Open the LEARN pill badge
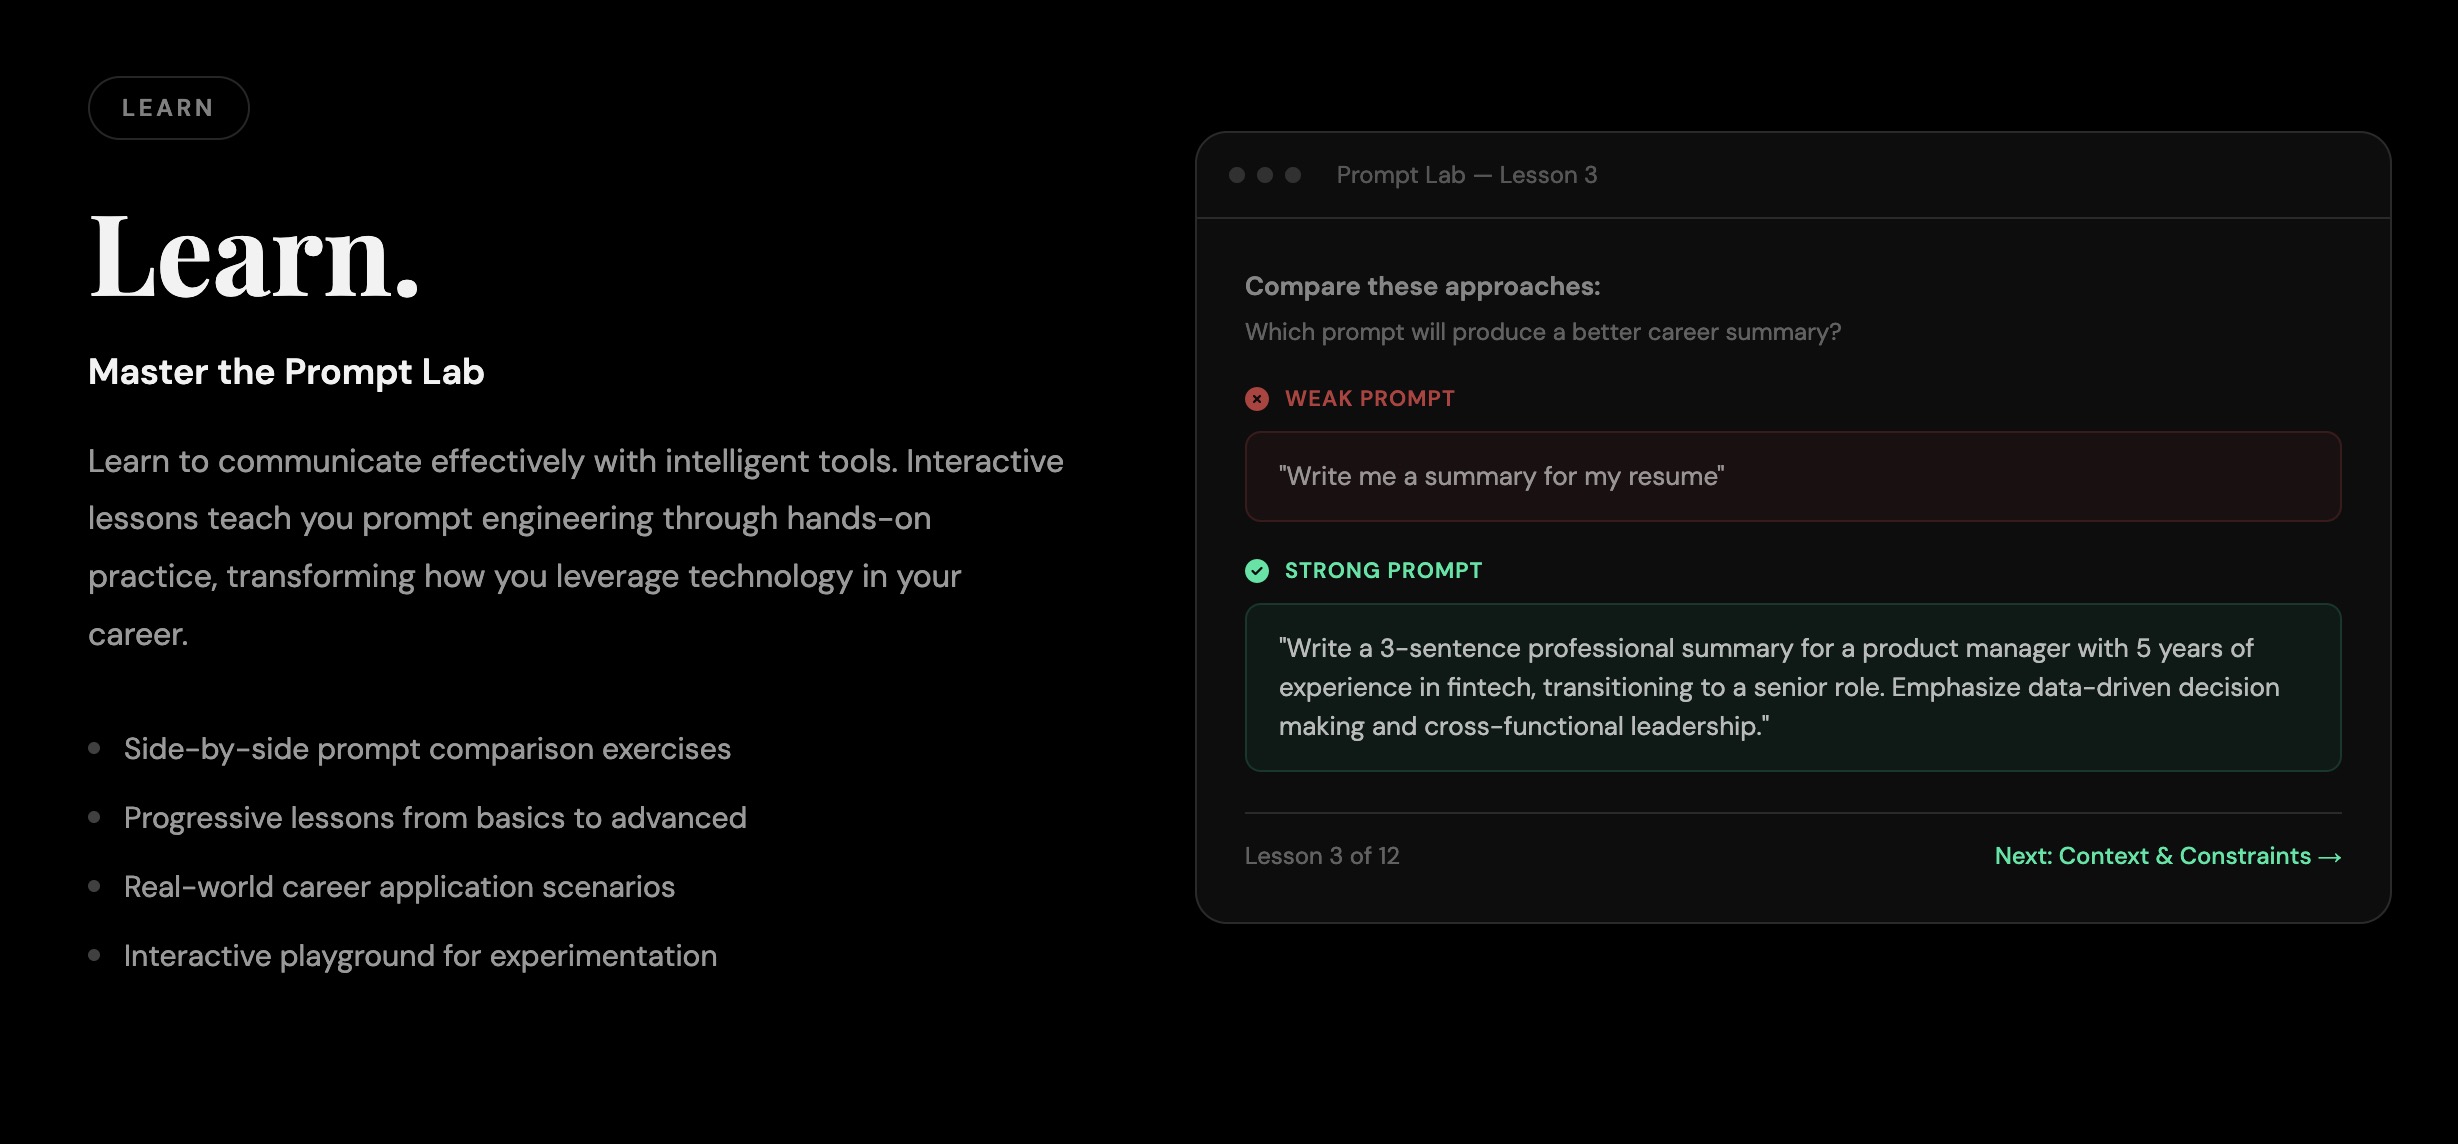This screenshot has width=2458, height=1144. (169, 108)
